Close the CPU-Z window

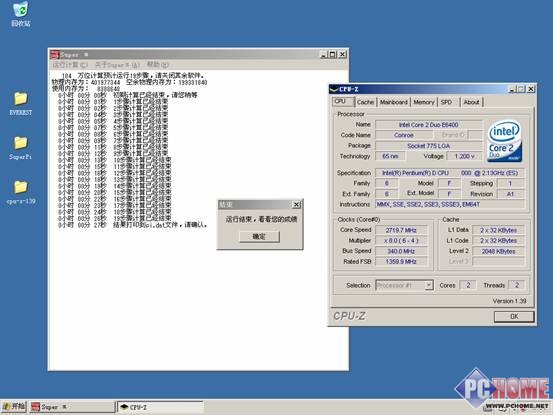coord(531,89)
